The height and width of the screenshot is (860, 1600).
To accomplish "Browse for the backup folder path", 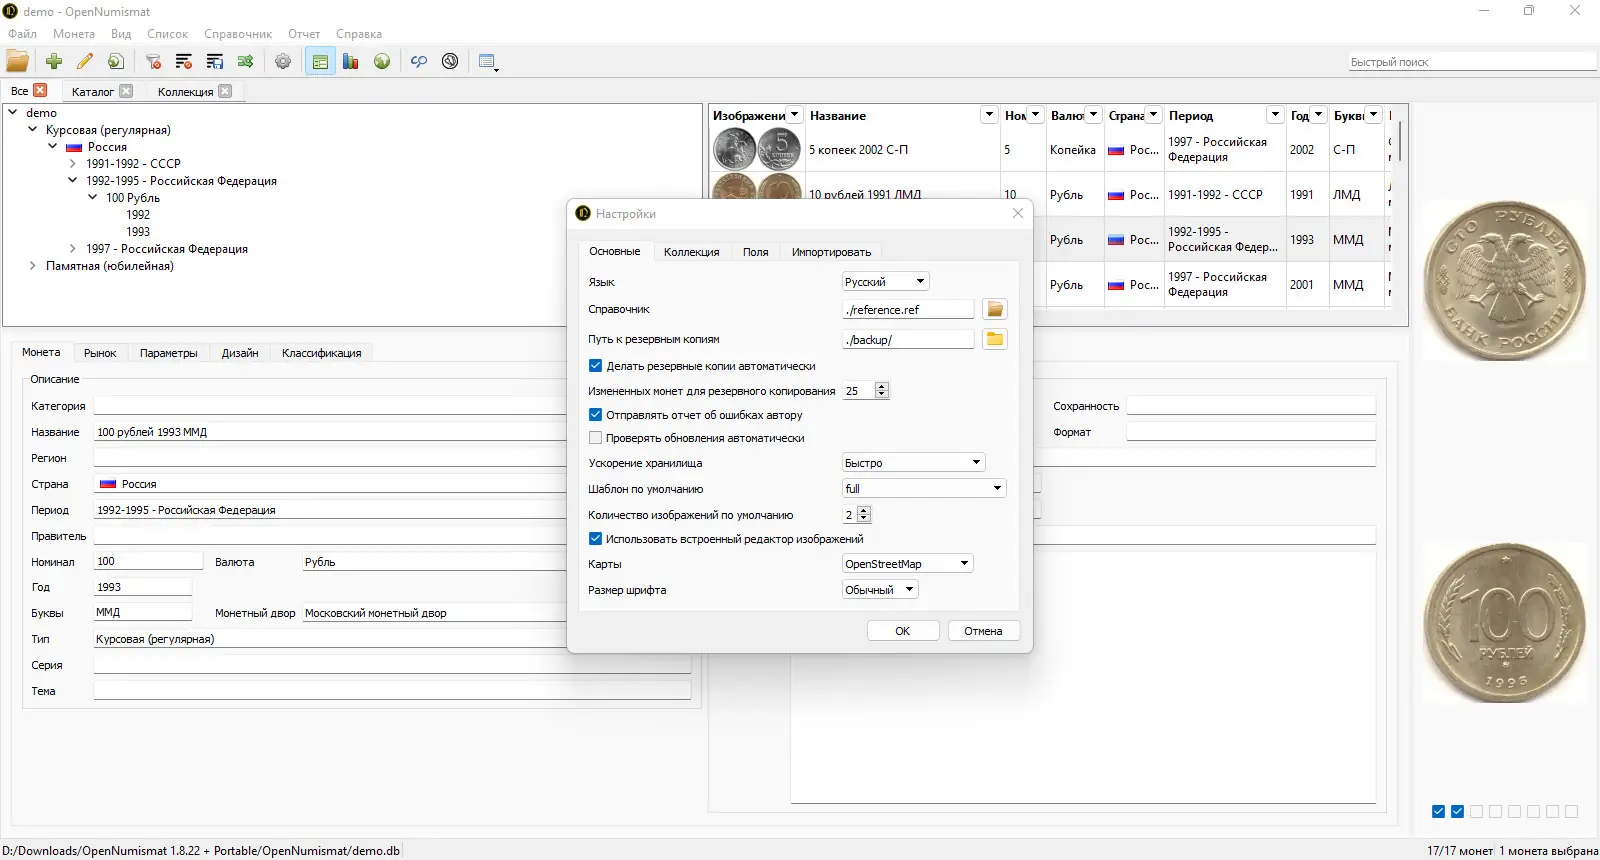I will 994,339.
